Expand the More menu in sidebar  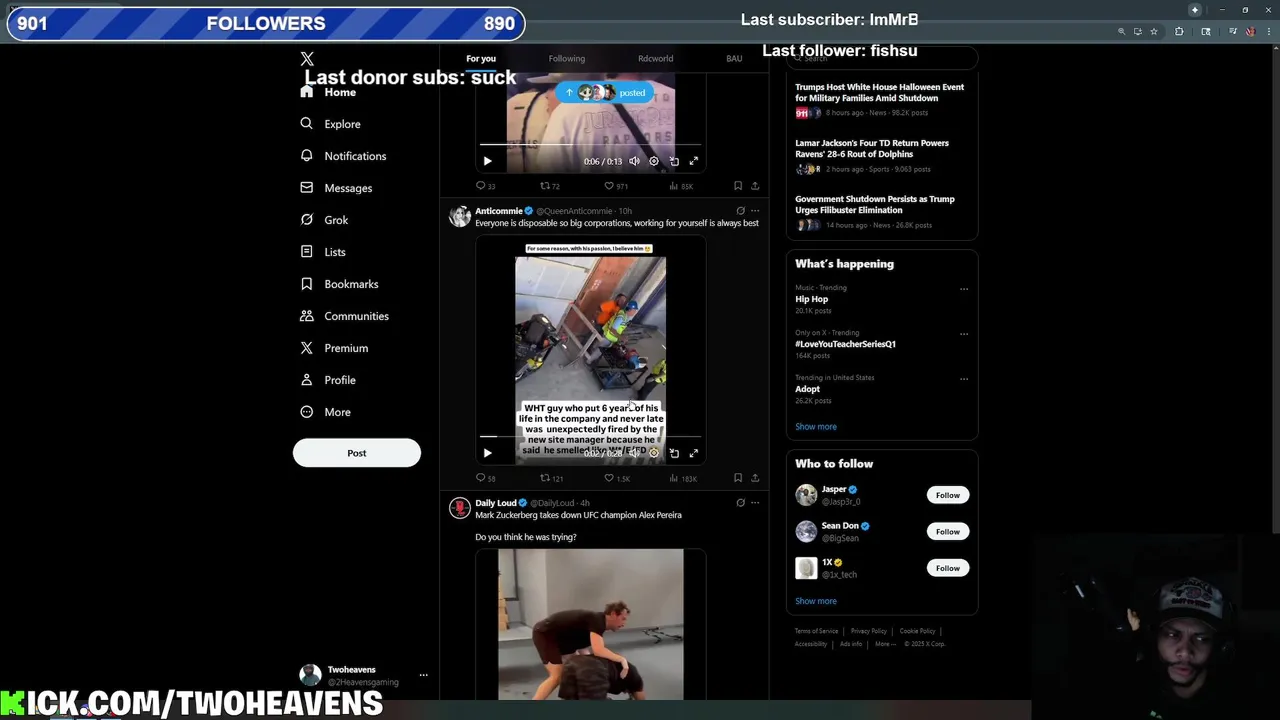click(x=325, y=412)
